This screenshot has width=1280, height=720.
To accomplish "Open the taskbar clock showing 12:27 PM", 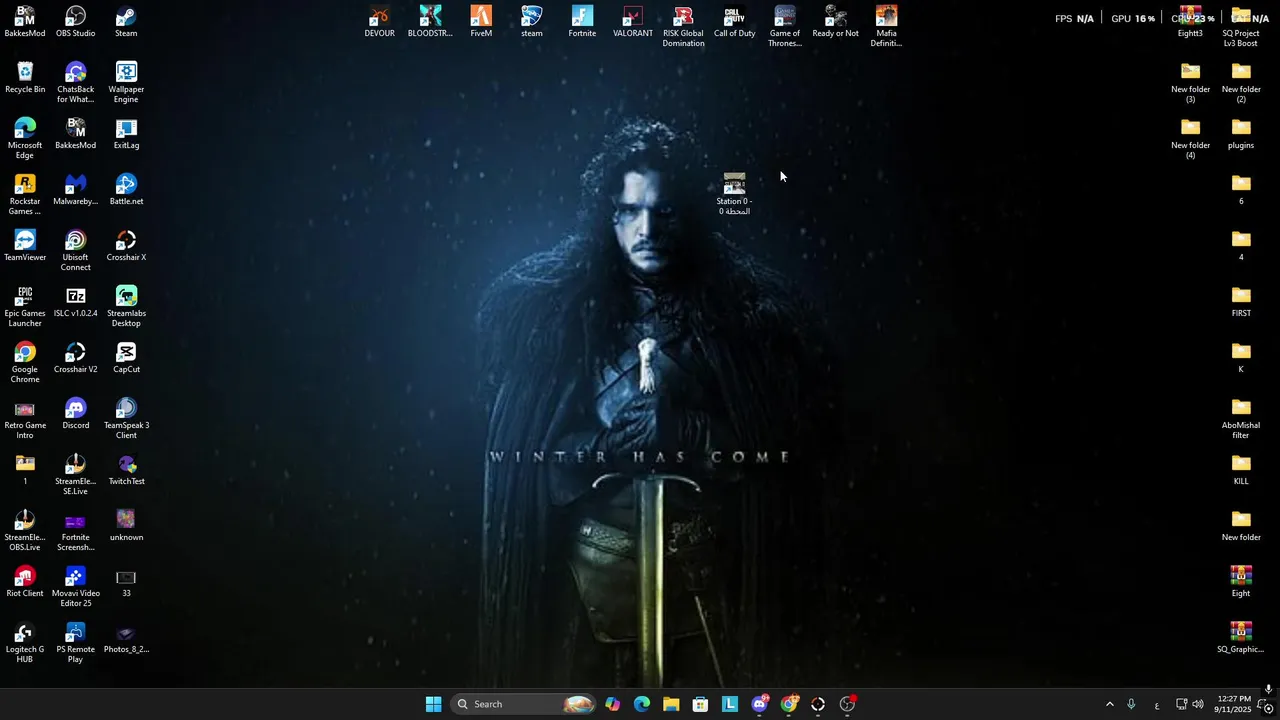I will pyautogui.click(x=1235, y=704).
